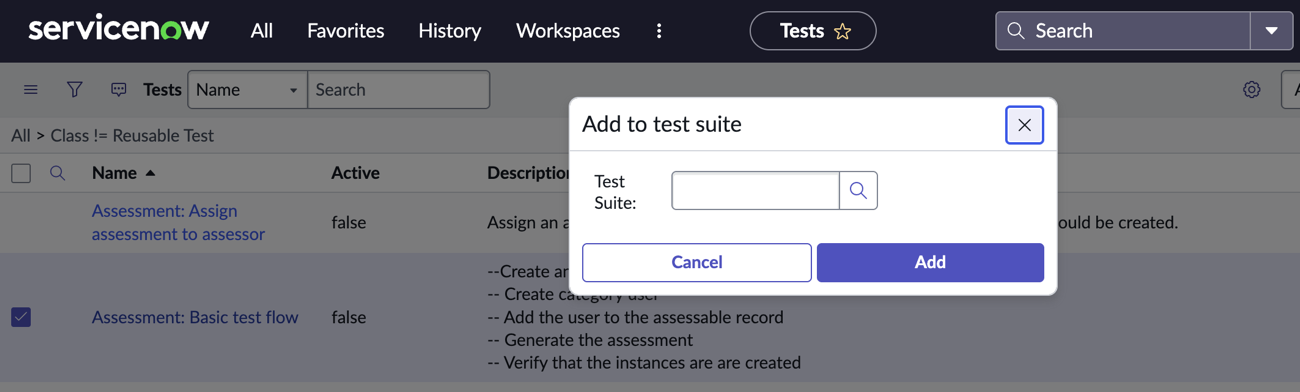Open the Test Suite lookup magnifier
The image size is (1300, 392).
[x=858, y=190]
